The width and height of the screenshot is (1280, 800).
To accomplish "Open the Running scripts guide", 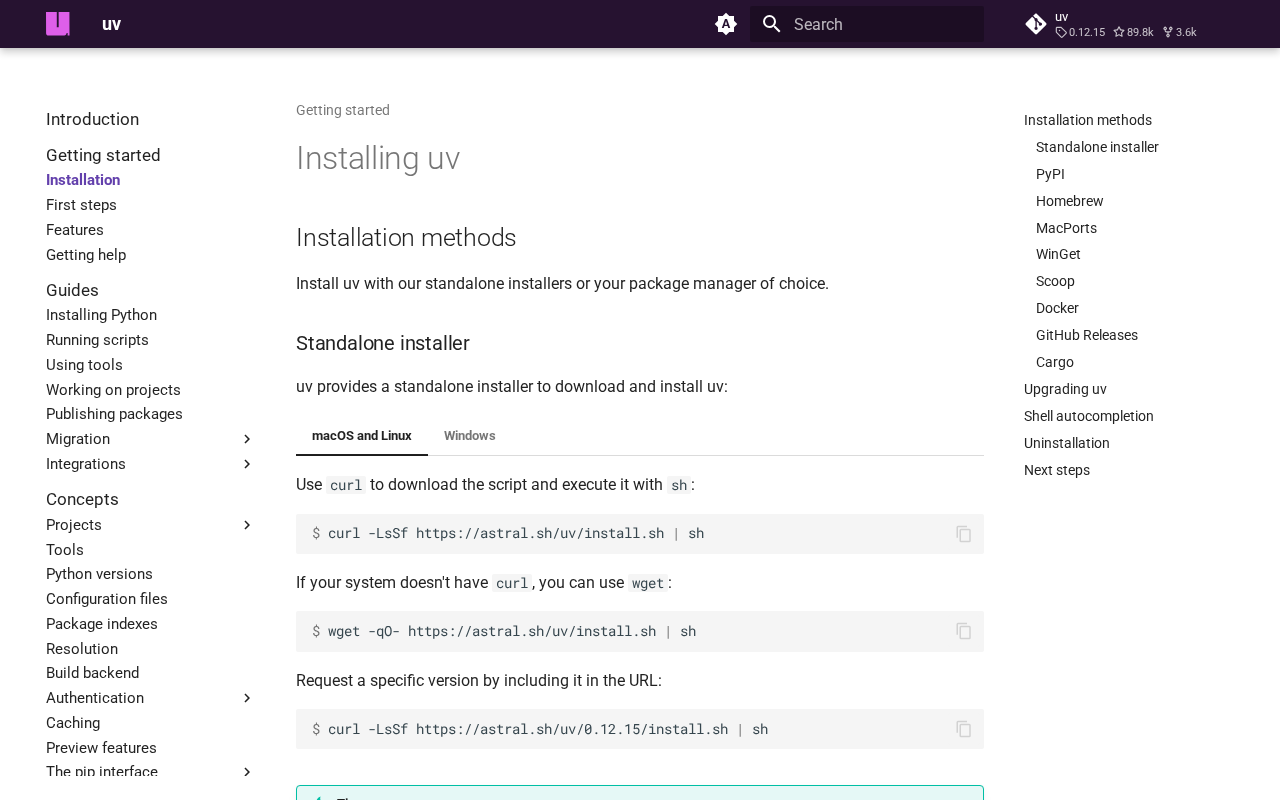I will click(x=97, y=340).
